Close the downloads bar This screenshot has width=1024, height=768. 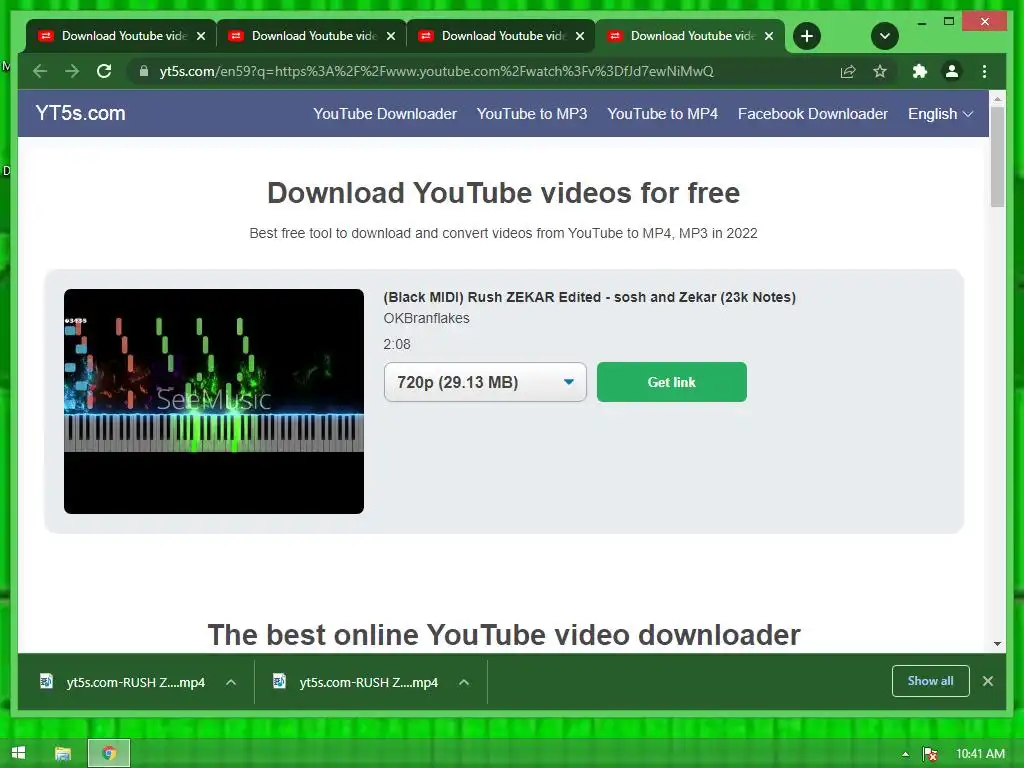(x=988, y=680)
